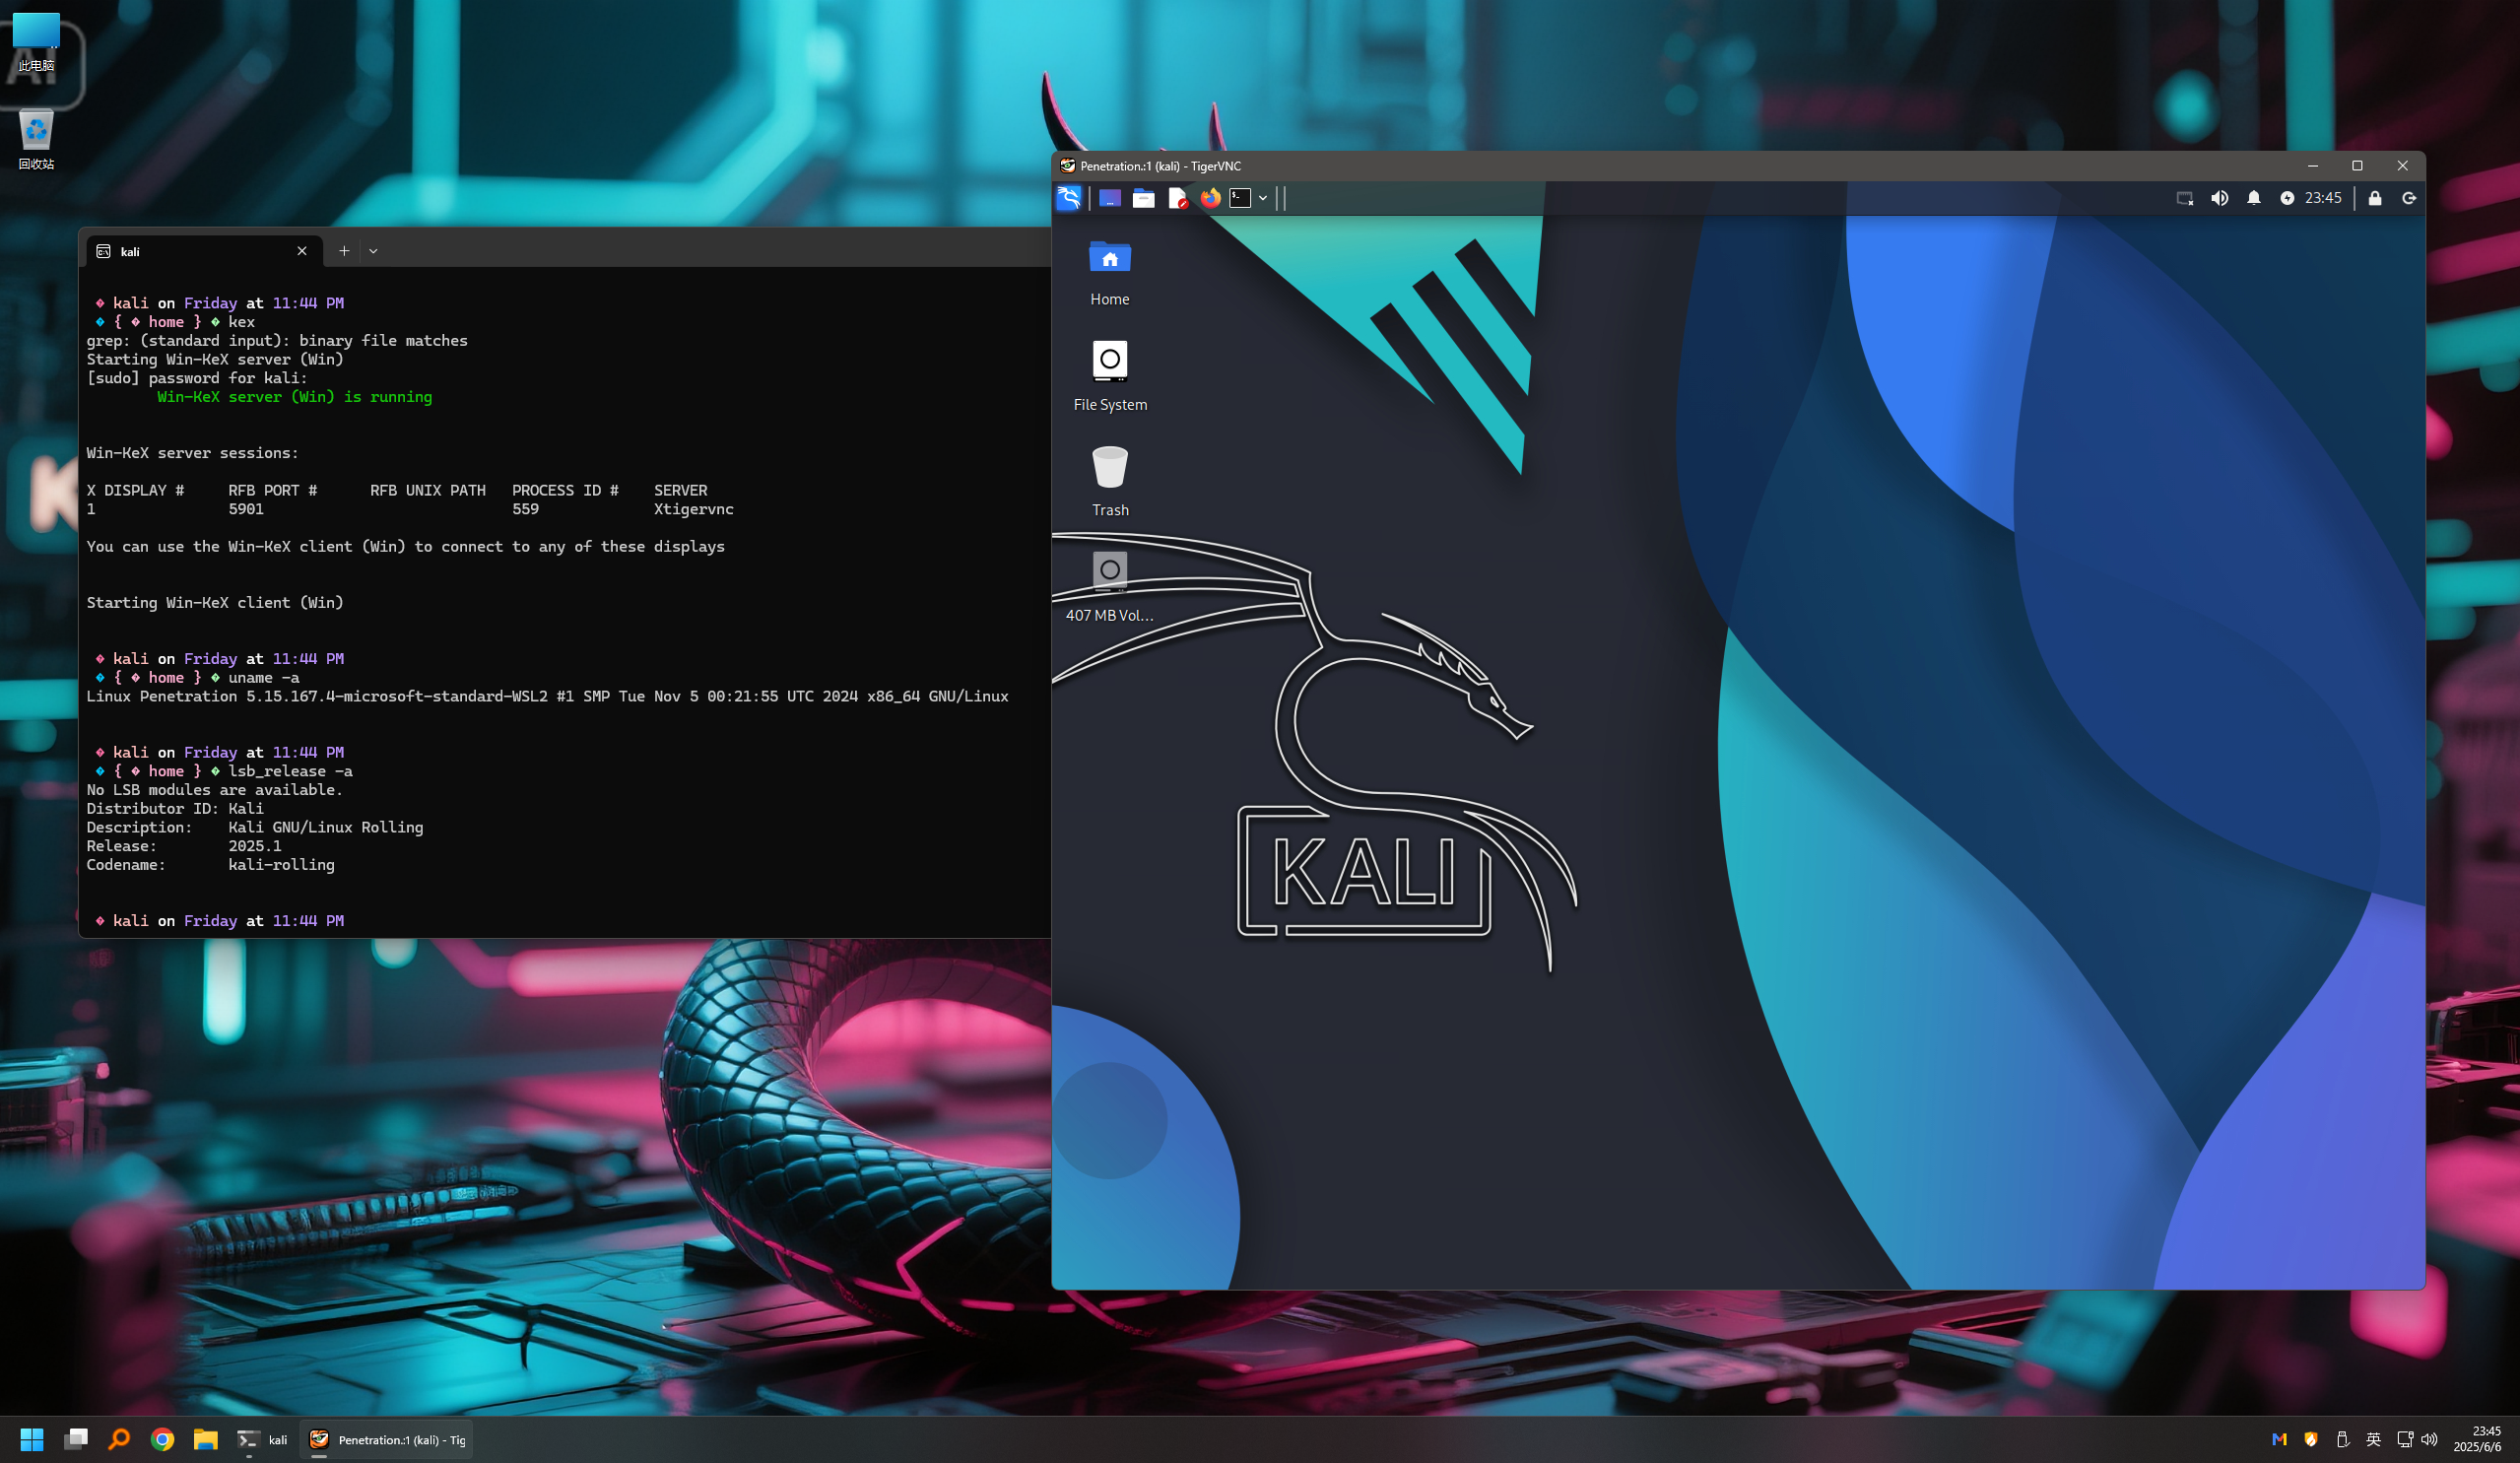Launch the text editor icon in Kali panel

click(x=1177, y=198)
